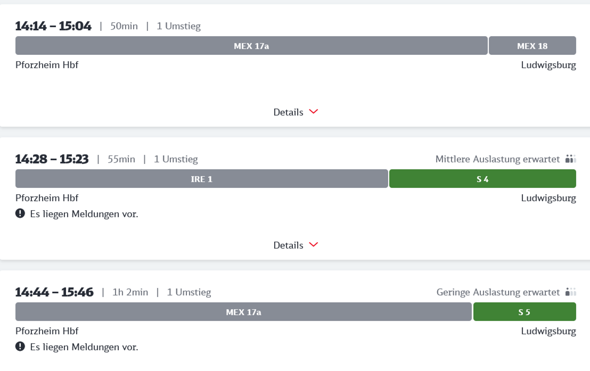The width and height of the screenshot is (590, 371).
Task: Expand Details of the 14:28 connection
Action: pyautogui.click(x=295, y=245)
